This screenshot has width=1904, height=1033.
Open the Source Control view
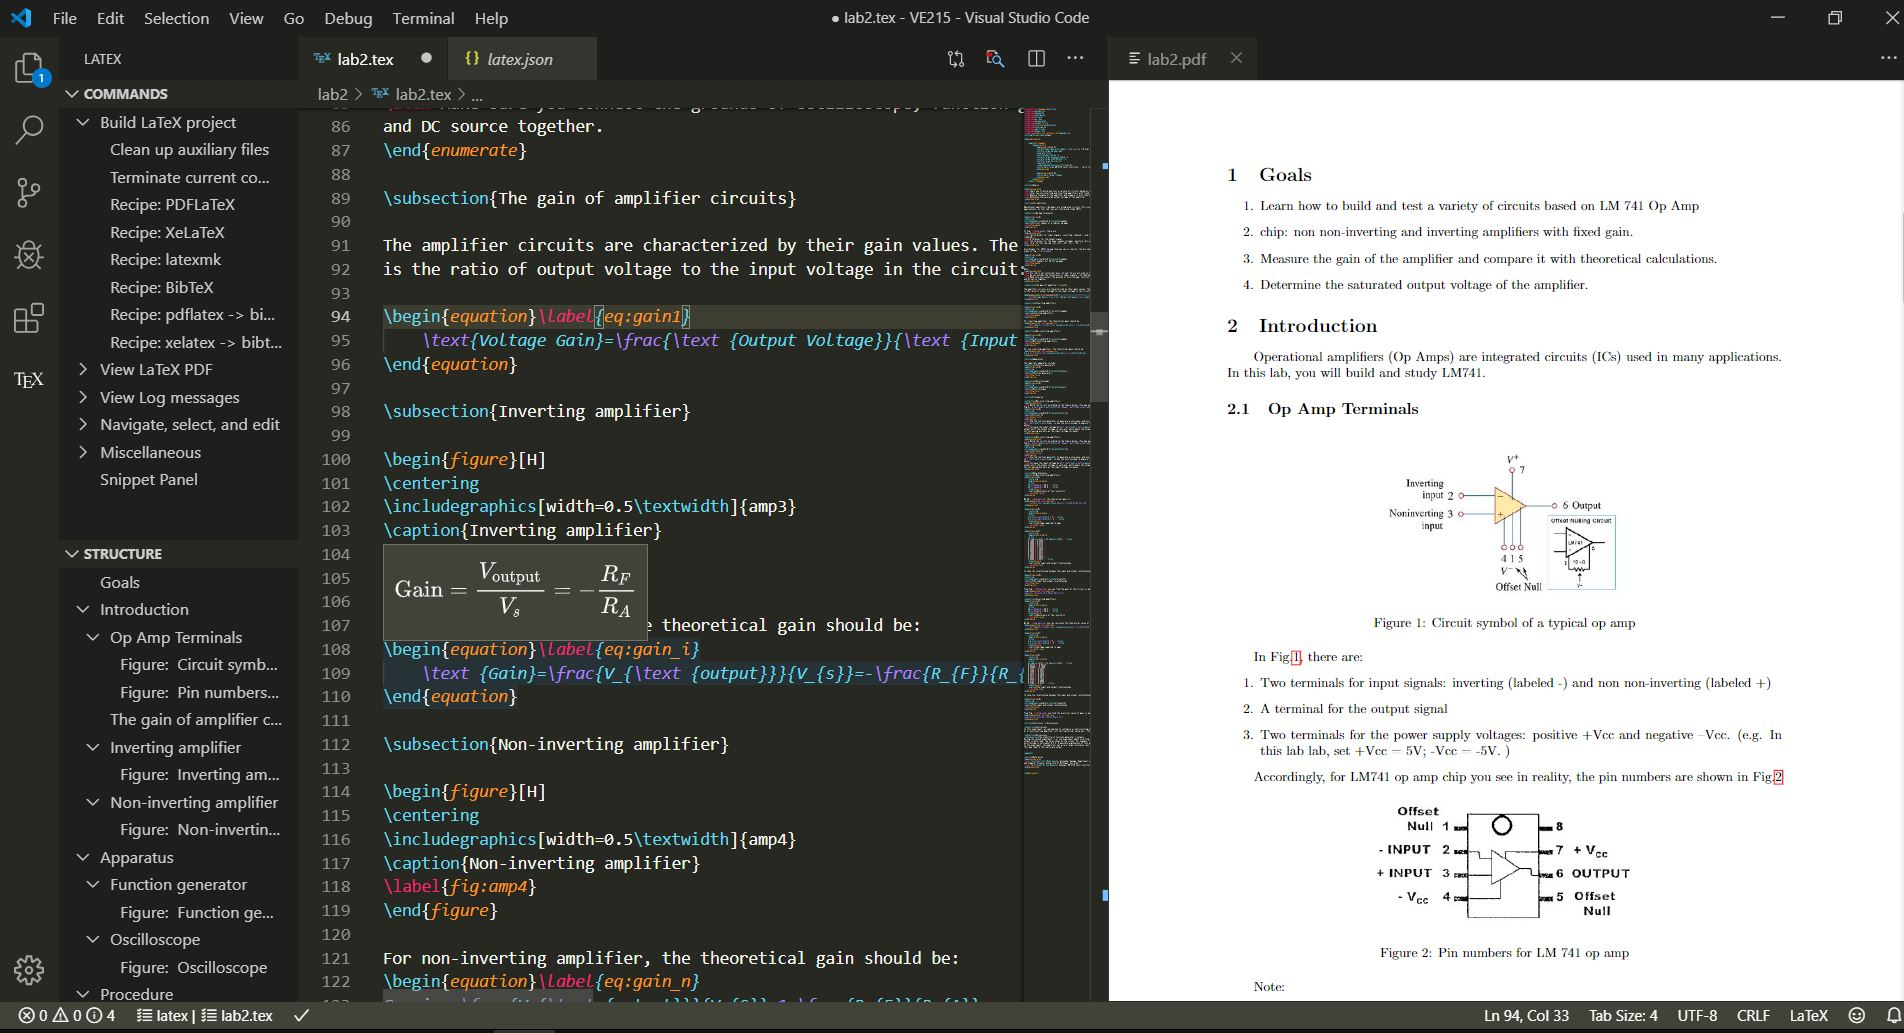29,192
